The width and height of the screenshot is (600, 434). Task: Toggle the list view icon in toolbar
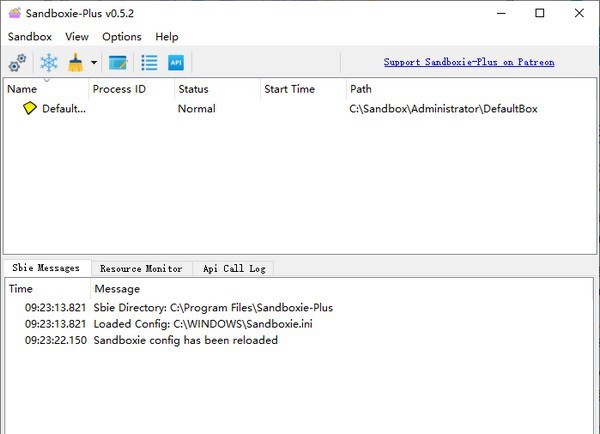[149, 62]
